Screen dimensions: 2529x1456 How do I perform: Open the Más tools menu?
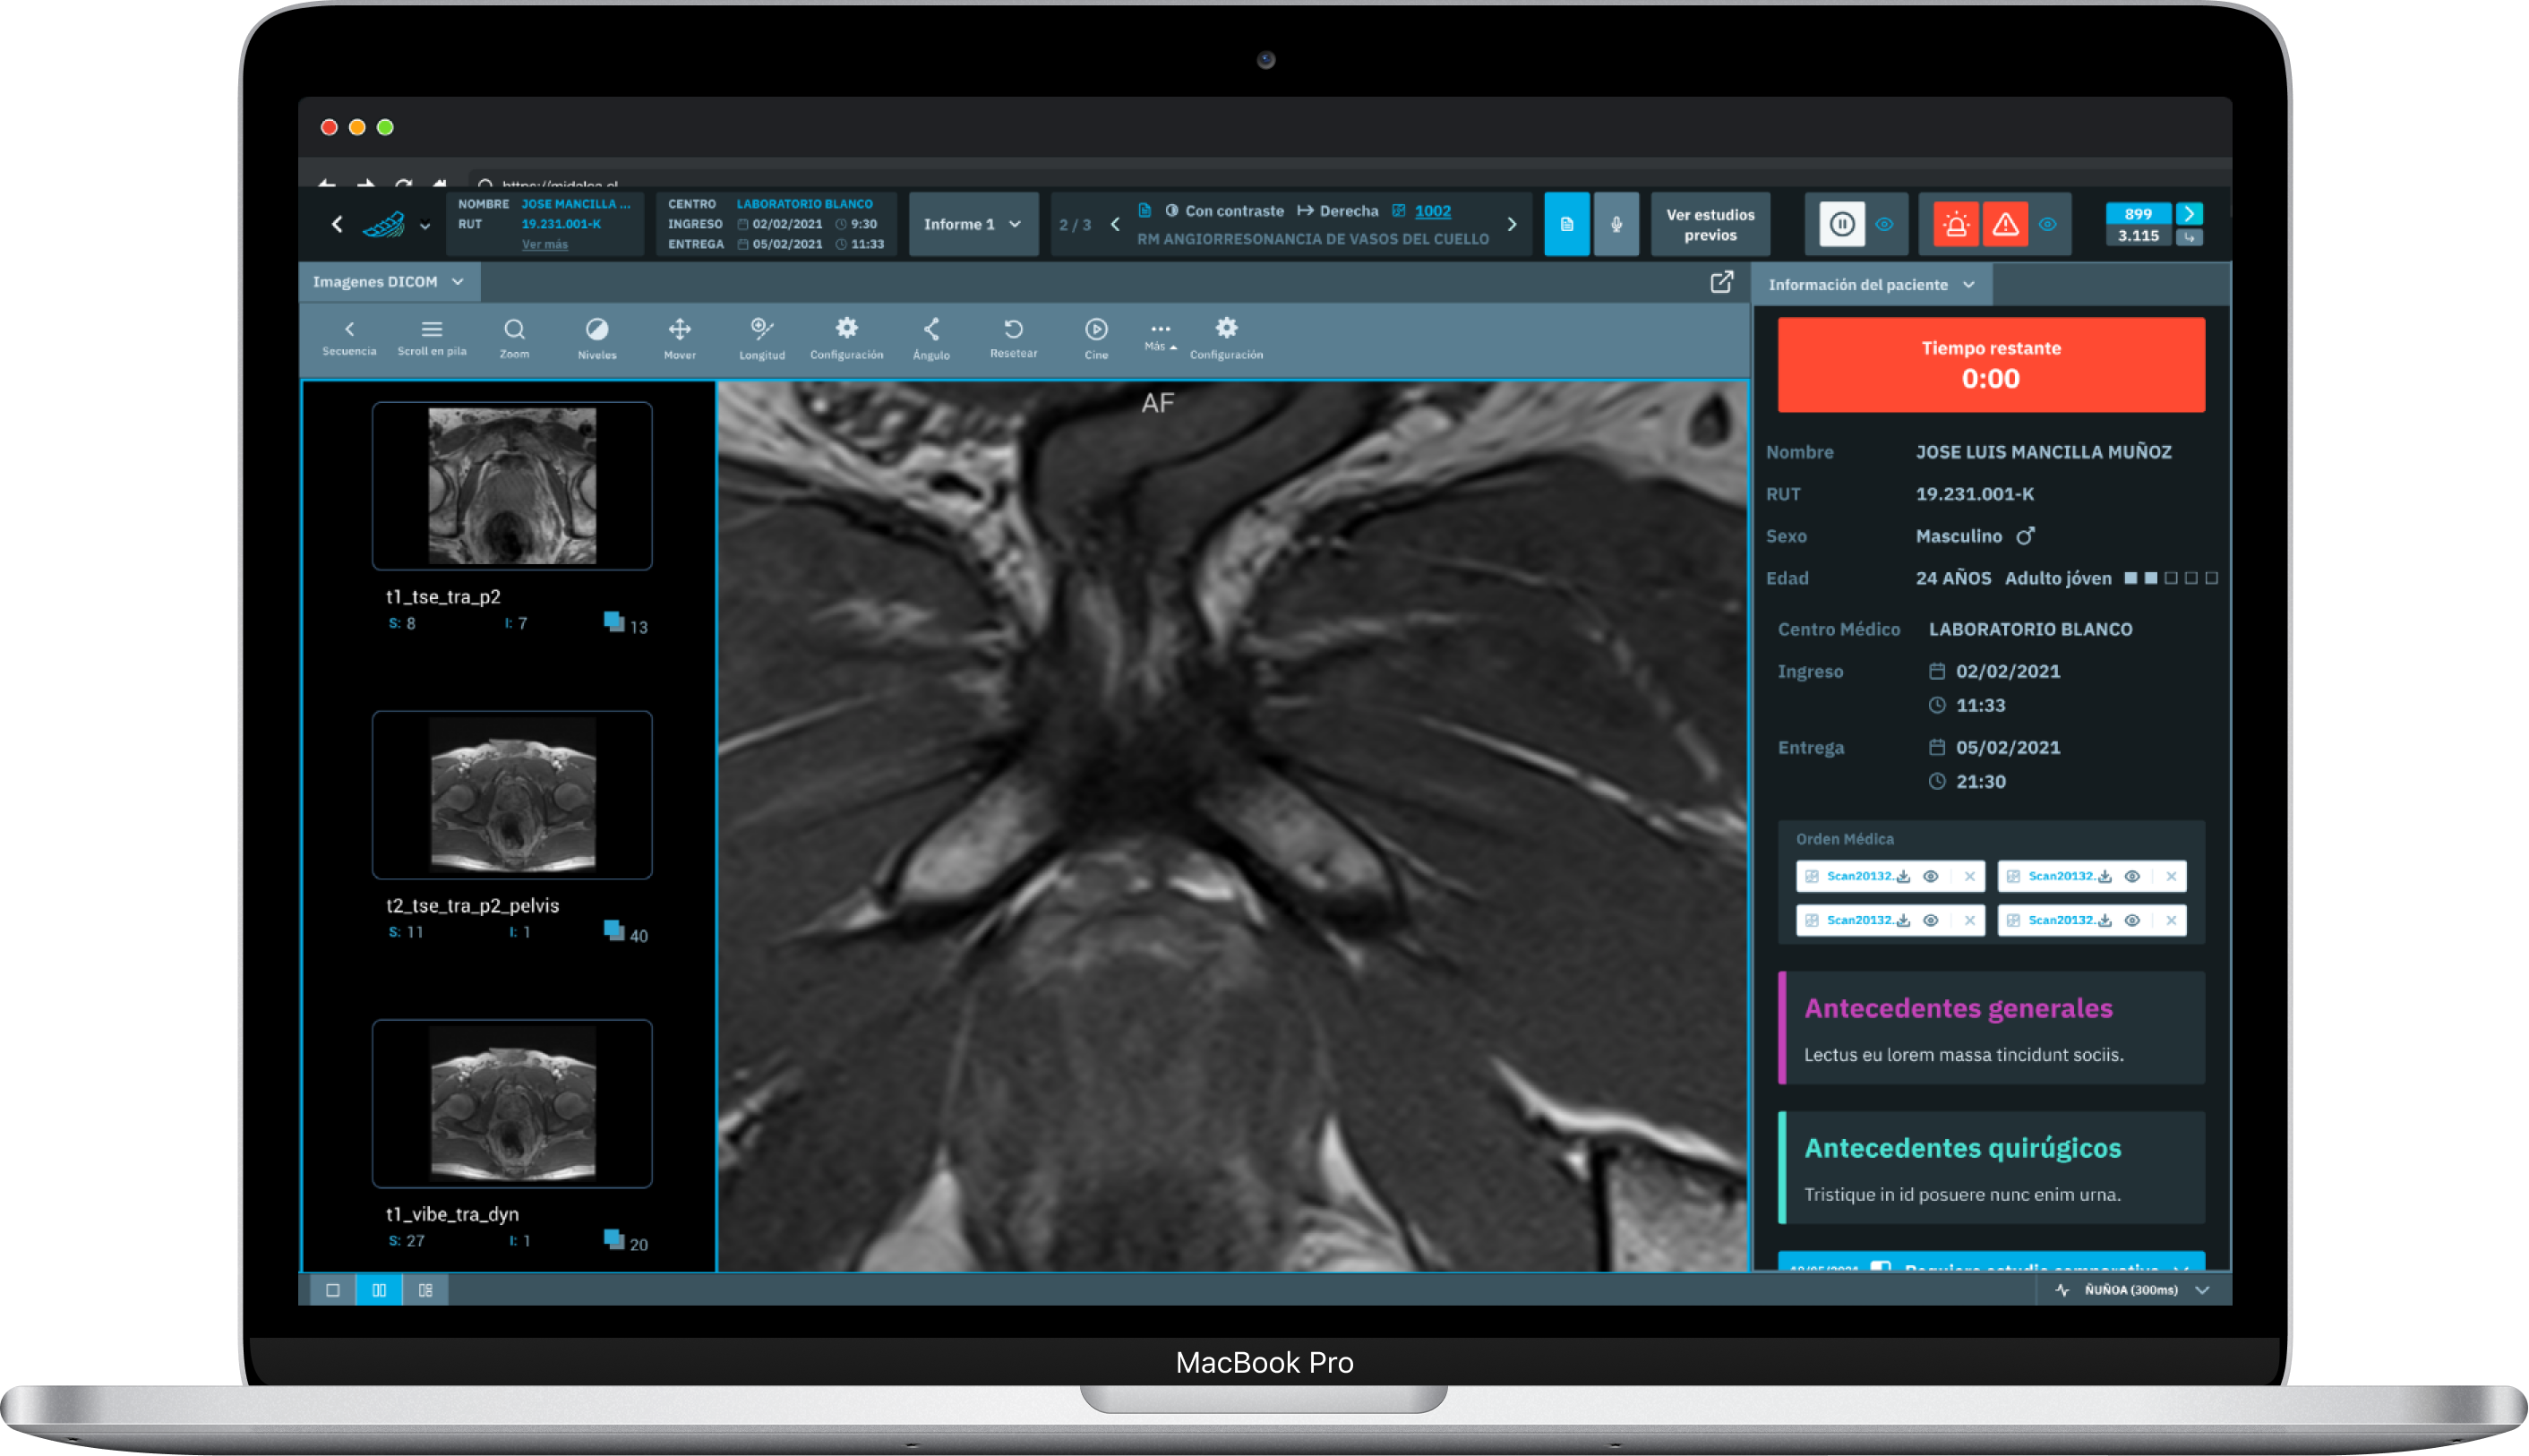1160,335
